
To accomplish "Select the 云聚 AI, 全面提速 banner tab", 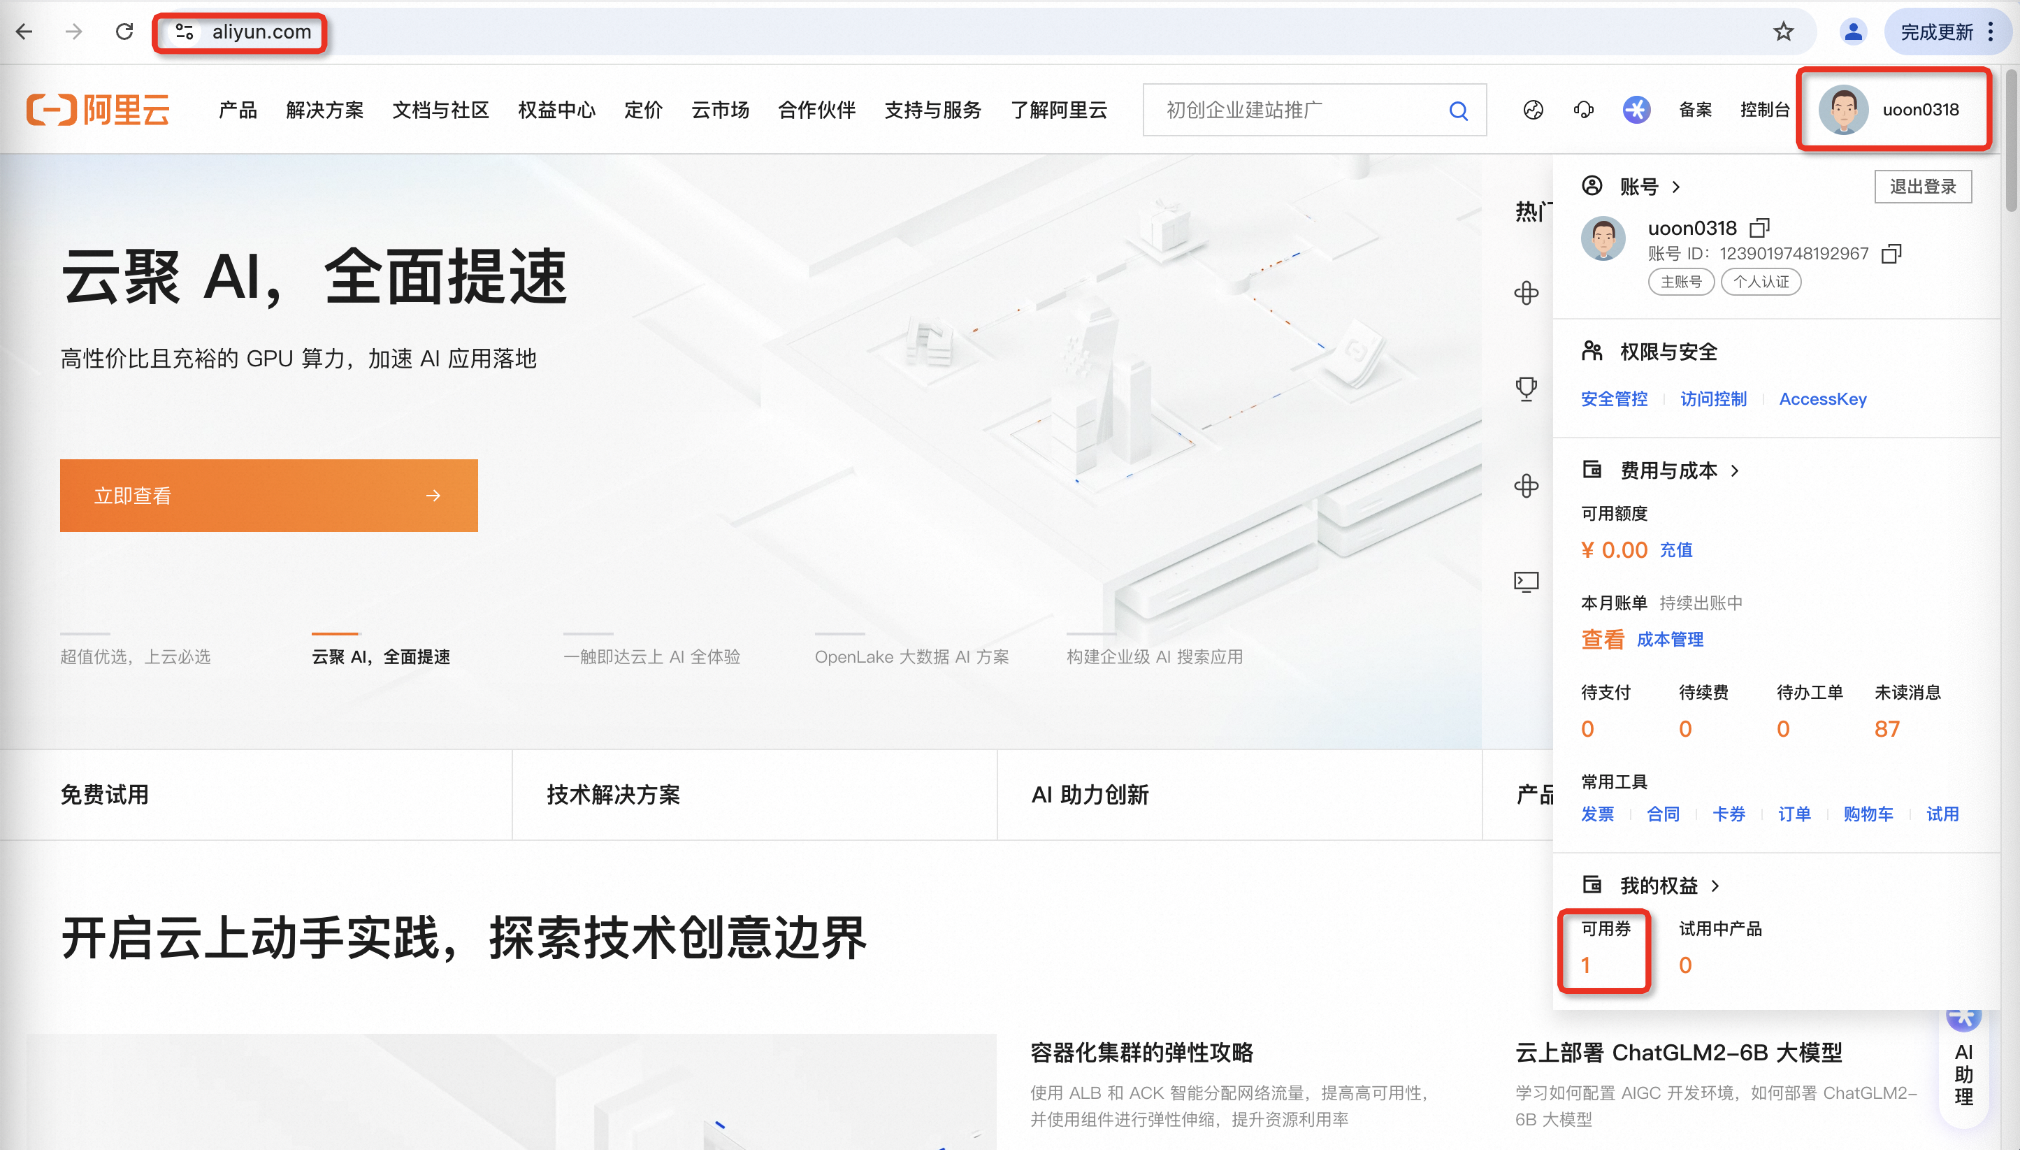I will [381, 657].
